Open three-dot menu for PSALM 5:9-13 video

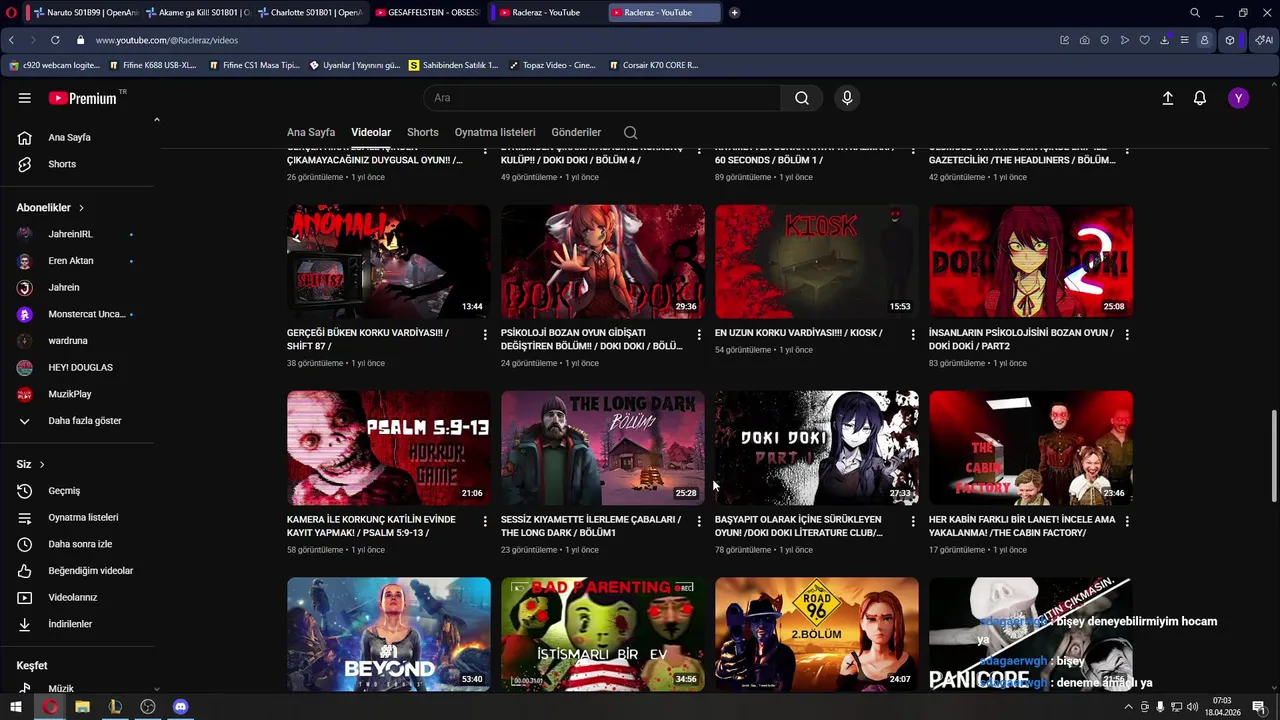[x=485, y=521]
